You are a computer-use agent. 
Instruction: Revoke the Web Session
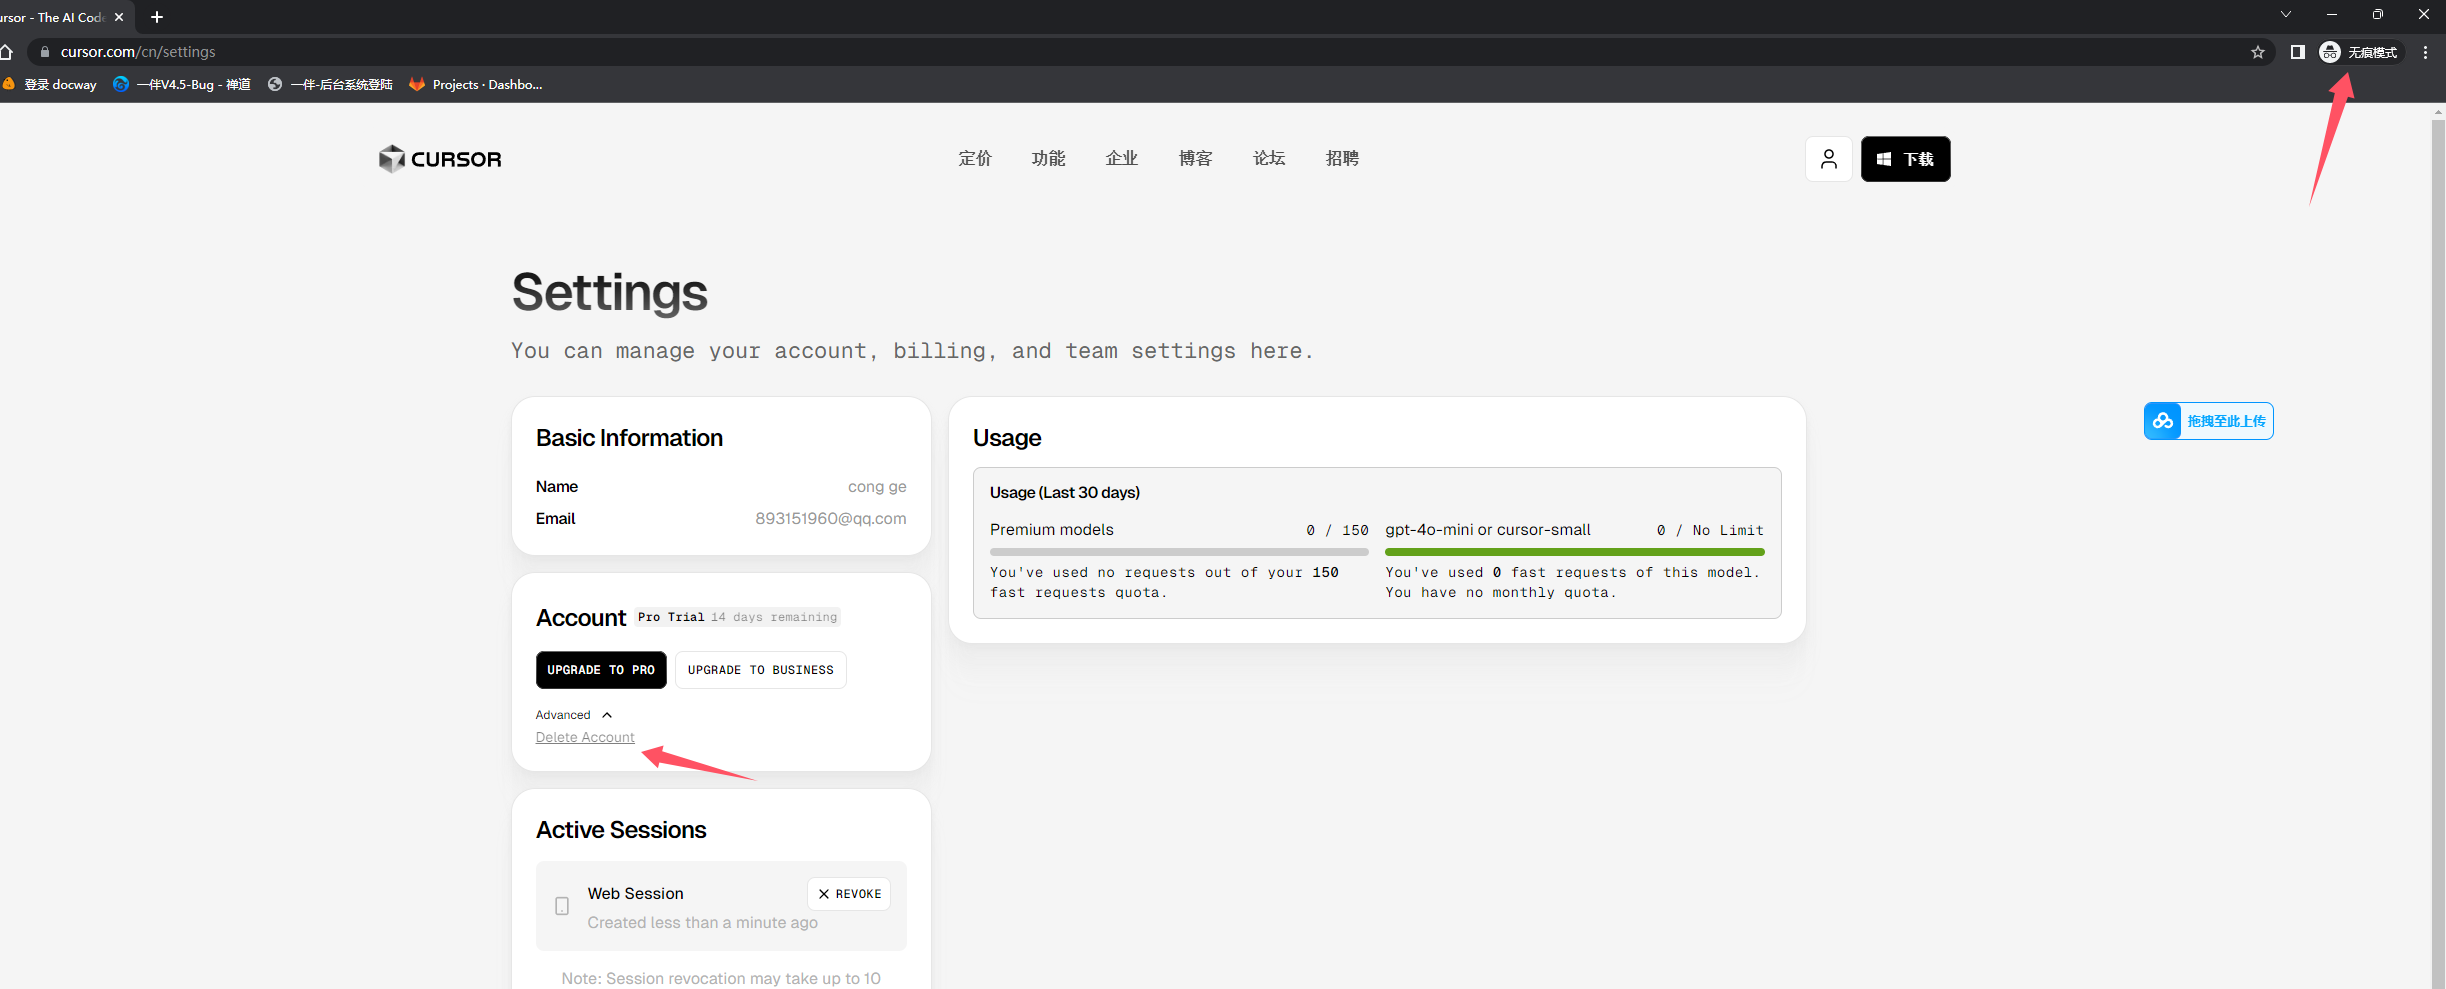tap(849, 894)
